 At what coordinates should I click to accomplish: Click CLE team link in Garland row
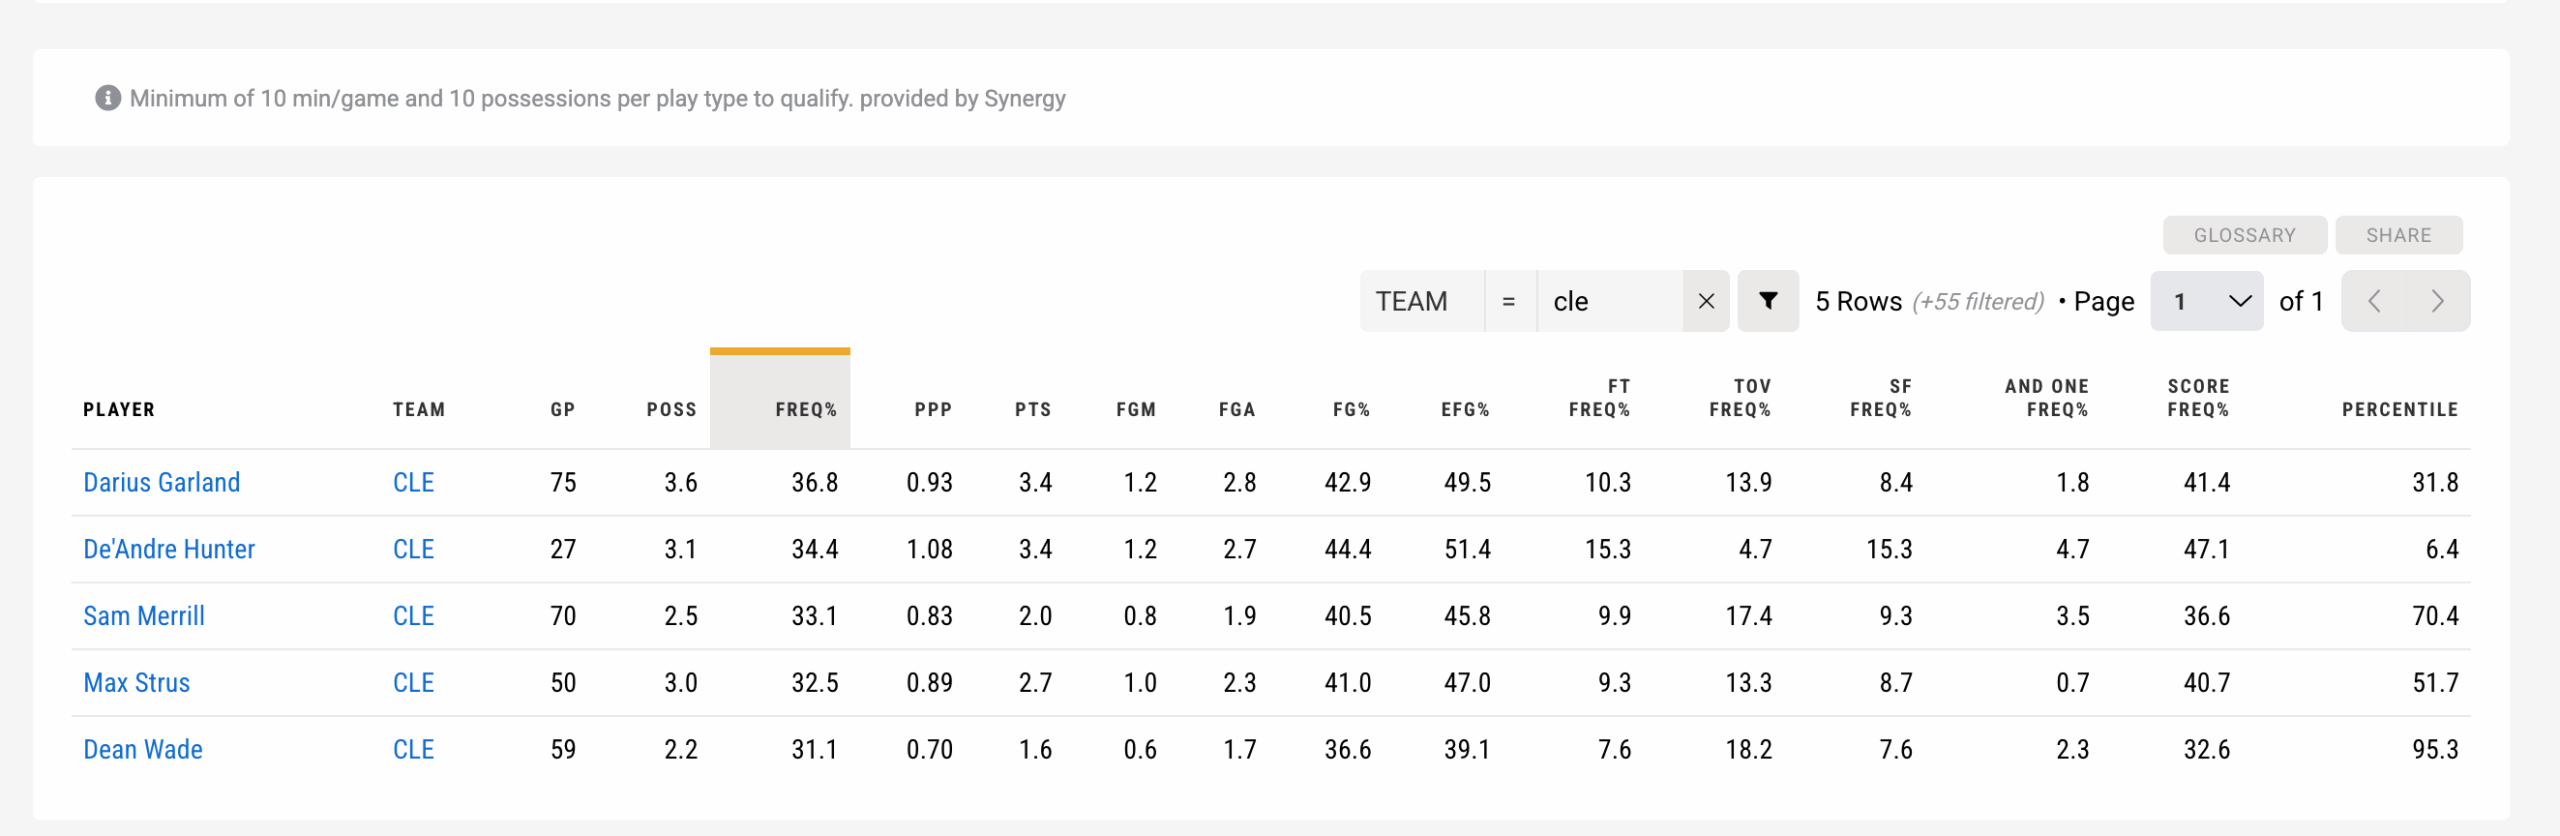point(413,482)
